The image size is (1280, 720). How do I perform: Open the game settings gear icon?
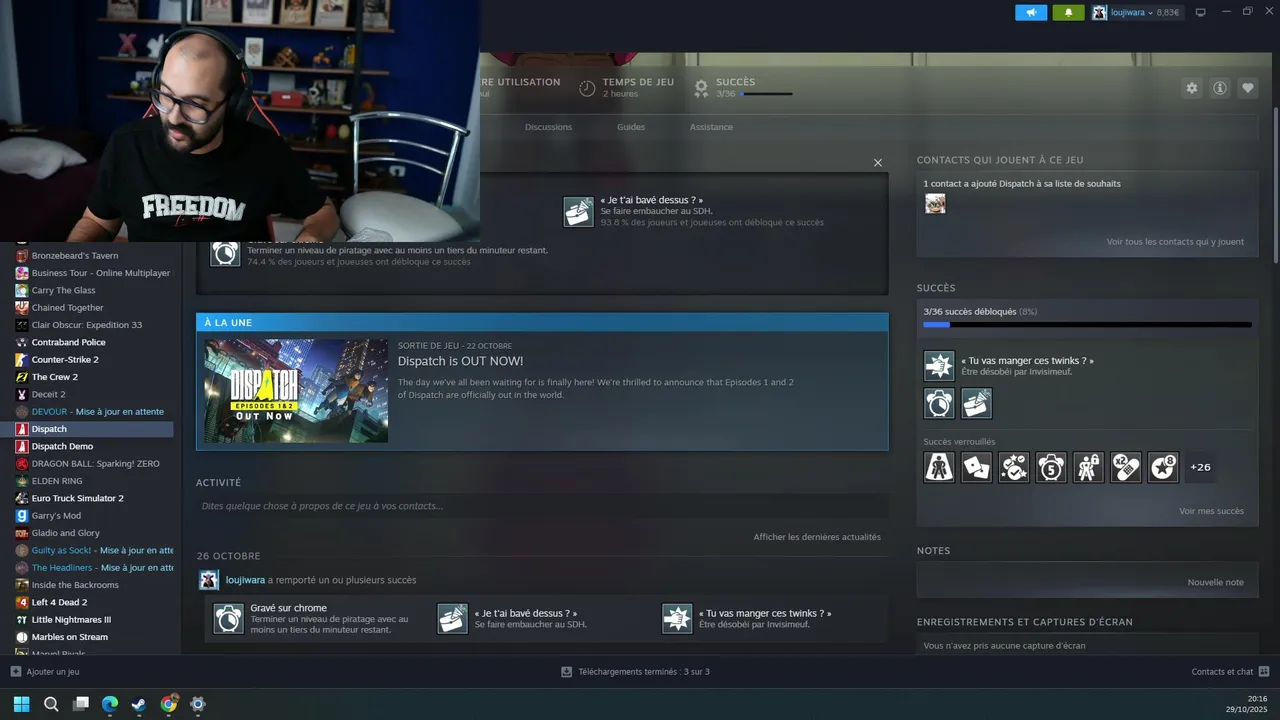point(1192,88)
